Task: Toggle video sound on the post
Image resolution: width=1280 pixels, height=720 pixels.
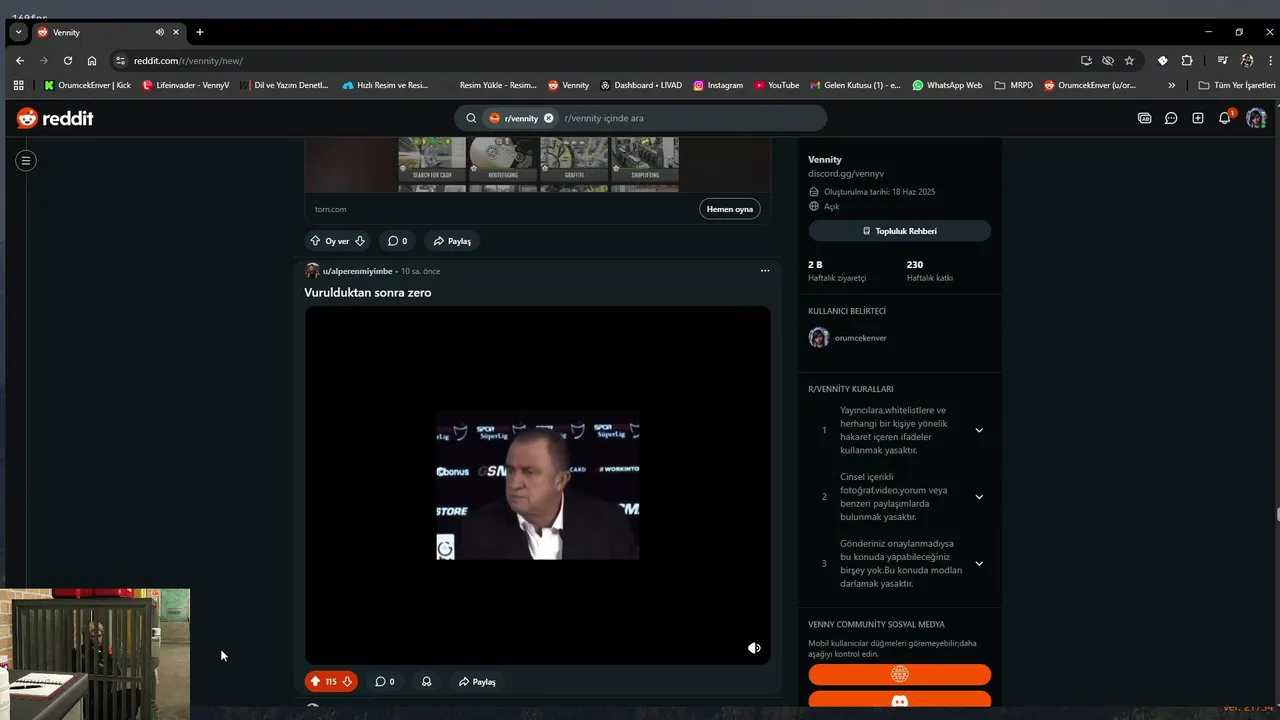Action: point(754,648)
